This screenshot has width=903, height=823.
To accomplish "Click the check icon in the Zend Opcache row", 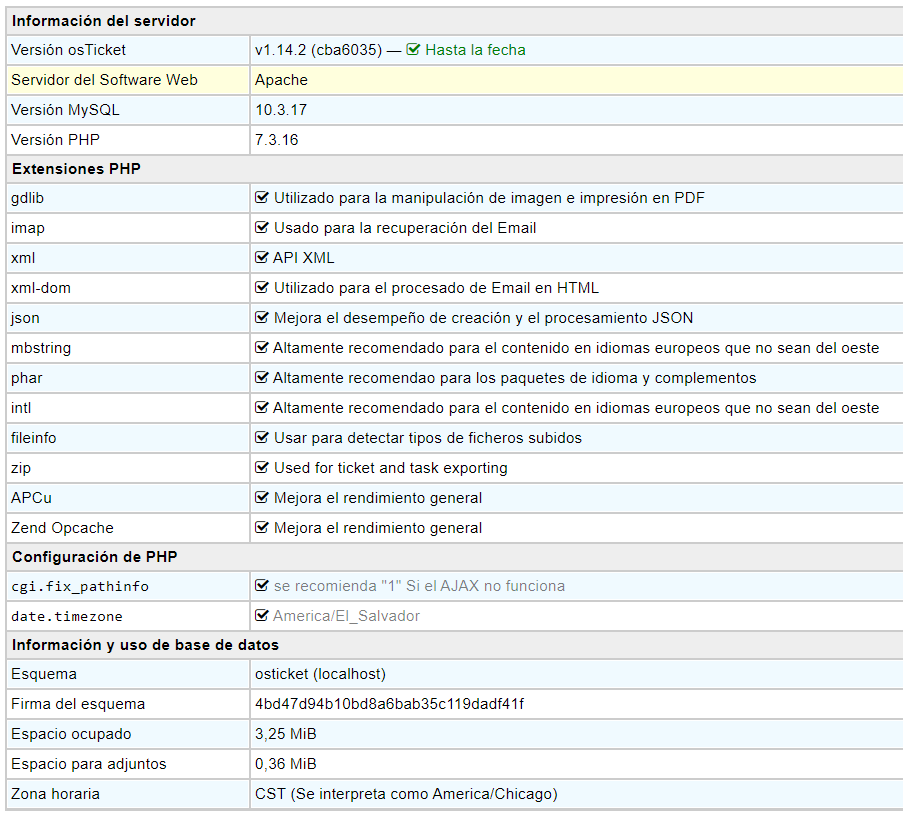I will (261, 527).
